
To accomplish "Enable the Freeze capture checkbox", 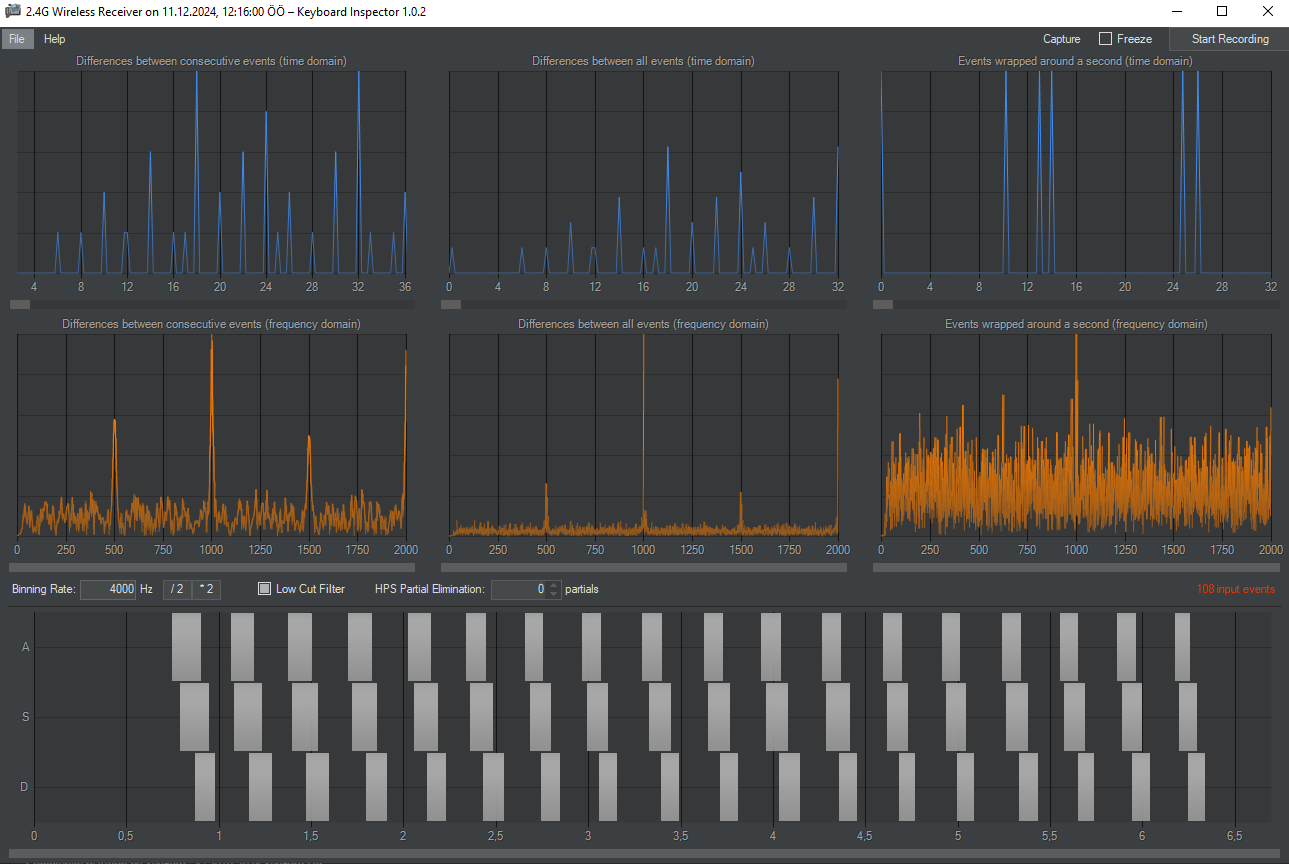I will pos(1105,39).
